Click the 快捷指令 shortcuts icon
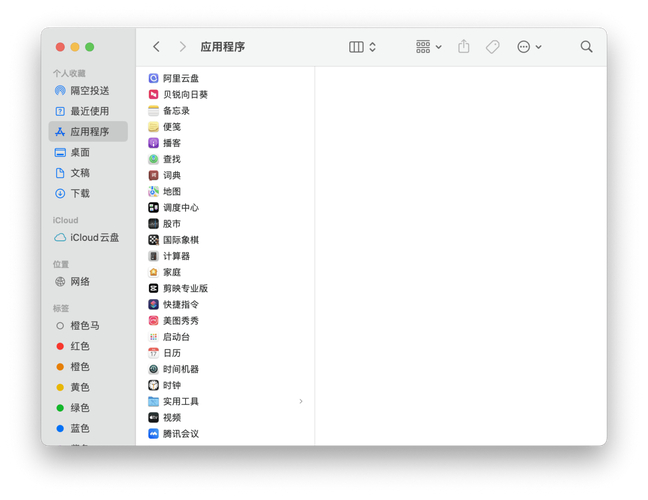This screenshot has height=500, width=648. coord(153,304)
